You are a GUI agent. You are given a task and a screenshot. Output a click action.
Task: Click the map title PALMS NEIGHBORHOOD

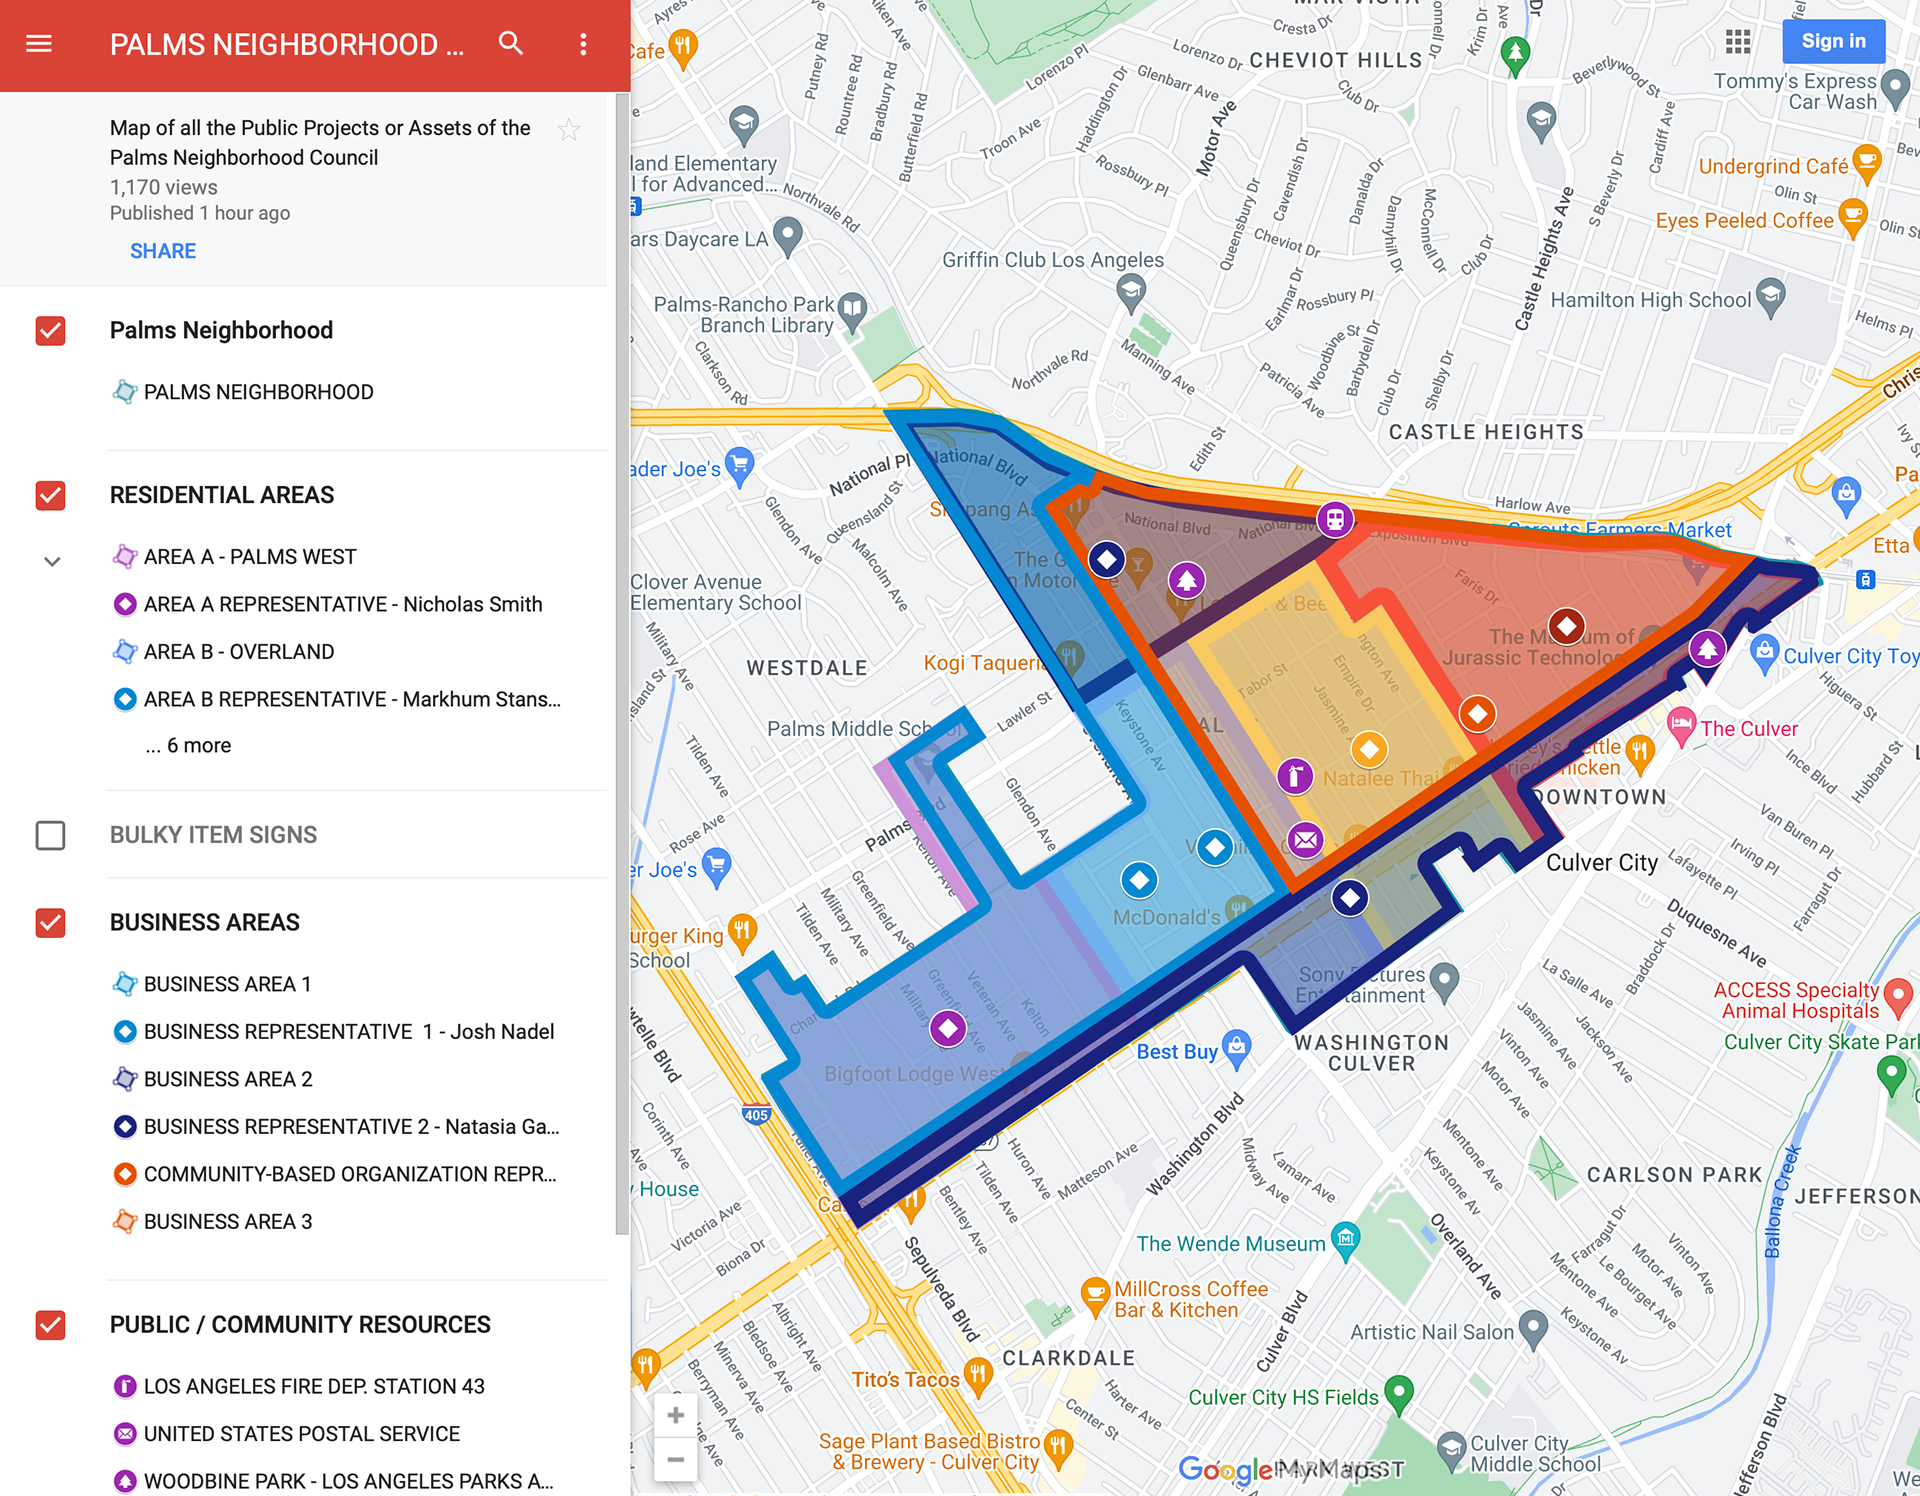pyautogui.click(x=287, y=45)
